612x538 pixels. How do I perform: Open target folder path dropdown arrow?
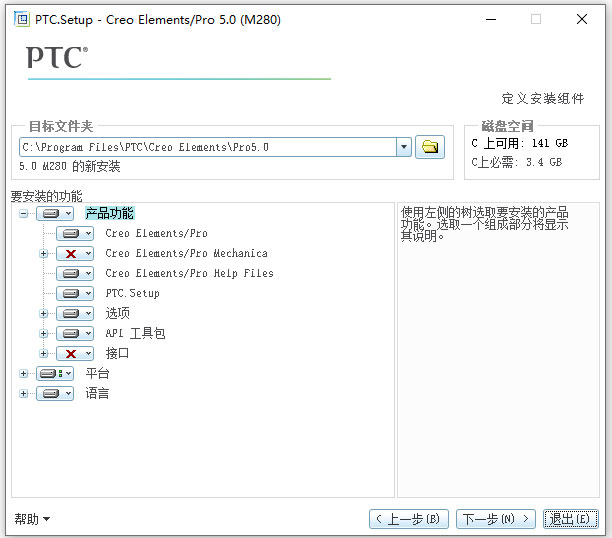(x=404, y=147)
